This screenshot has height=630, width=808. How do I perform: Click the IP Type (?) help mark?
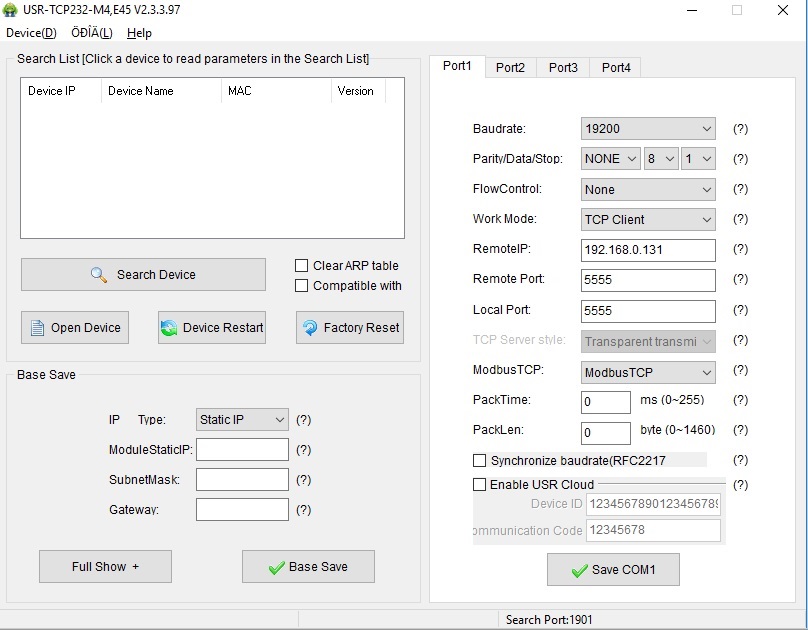coord(304,420)
